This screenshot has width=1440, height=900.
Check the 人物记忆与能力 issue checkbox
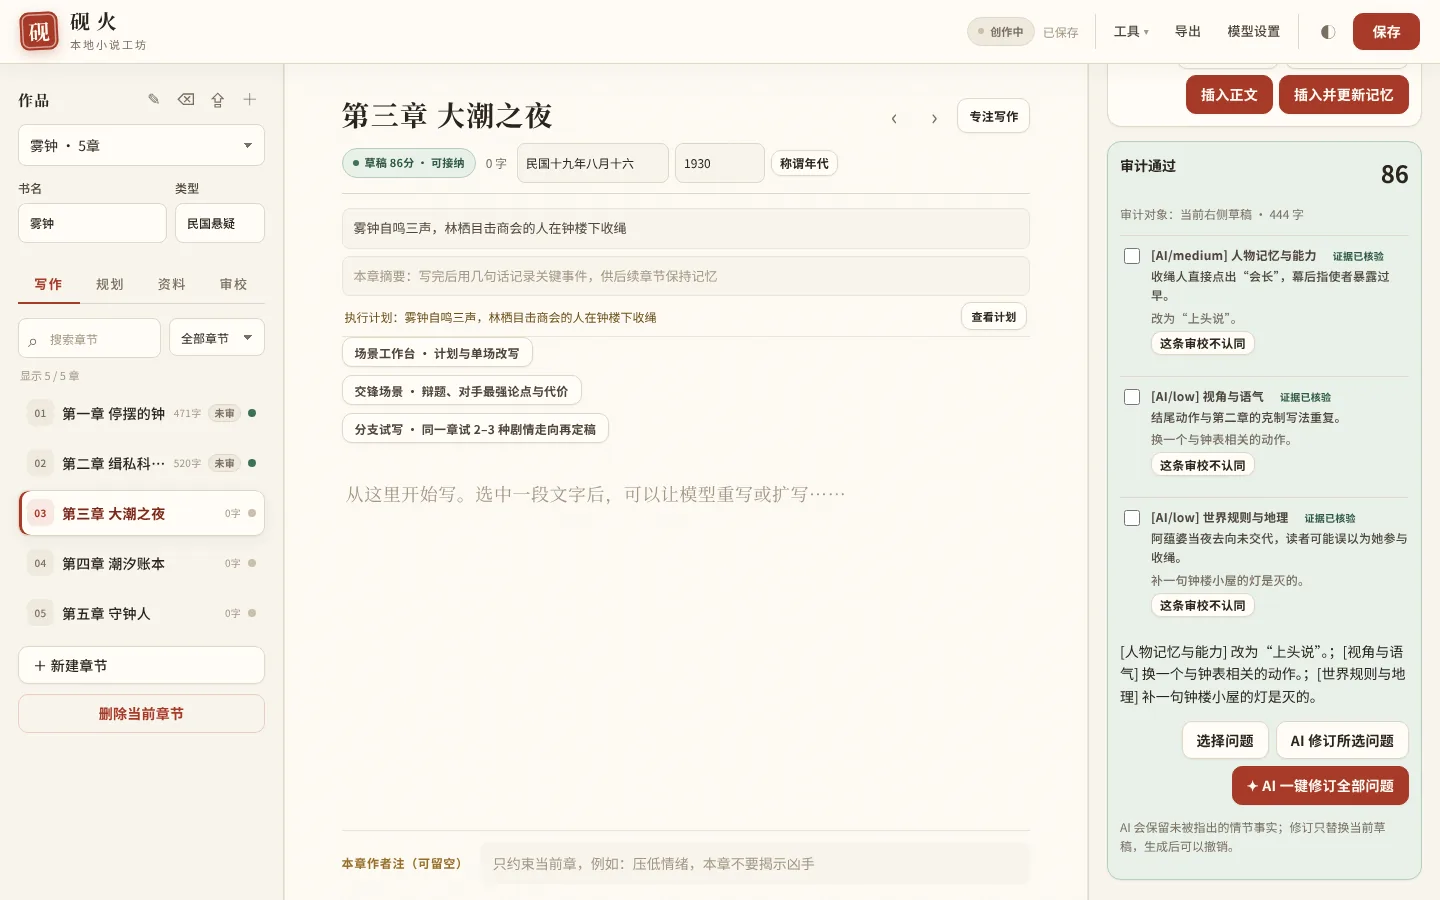pos(1132,256)
